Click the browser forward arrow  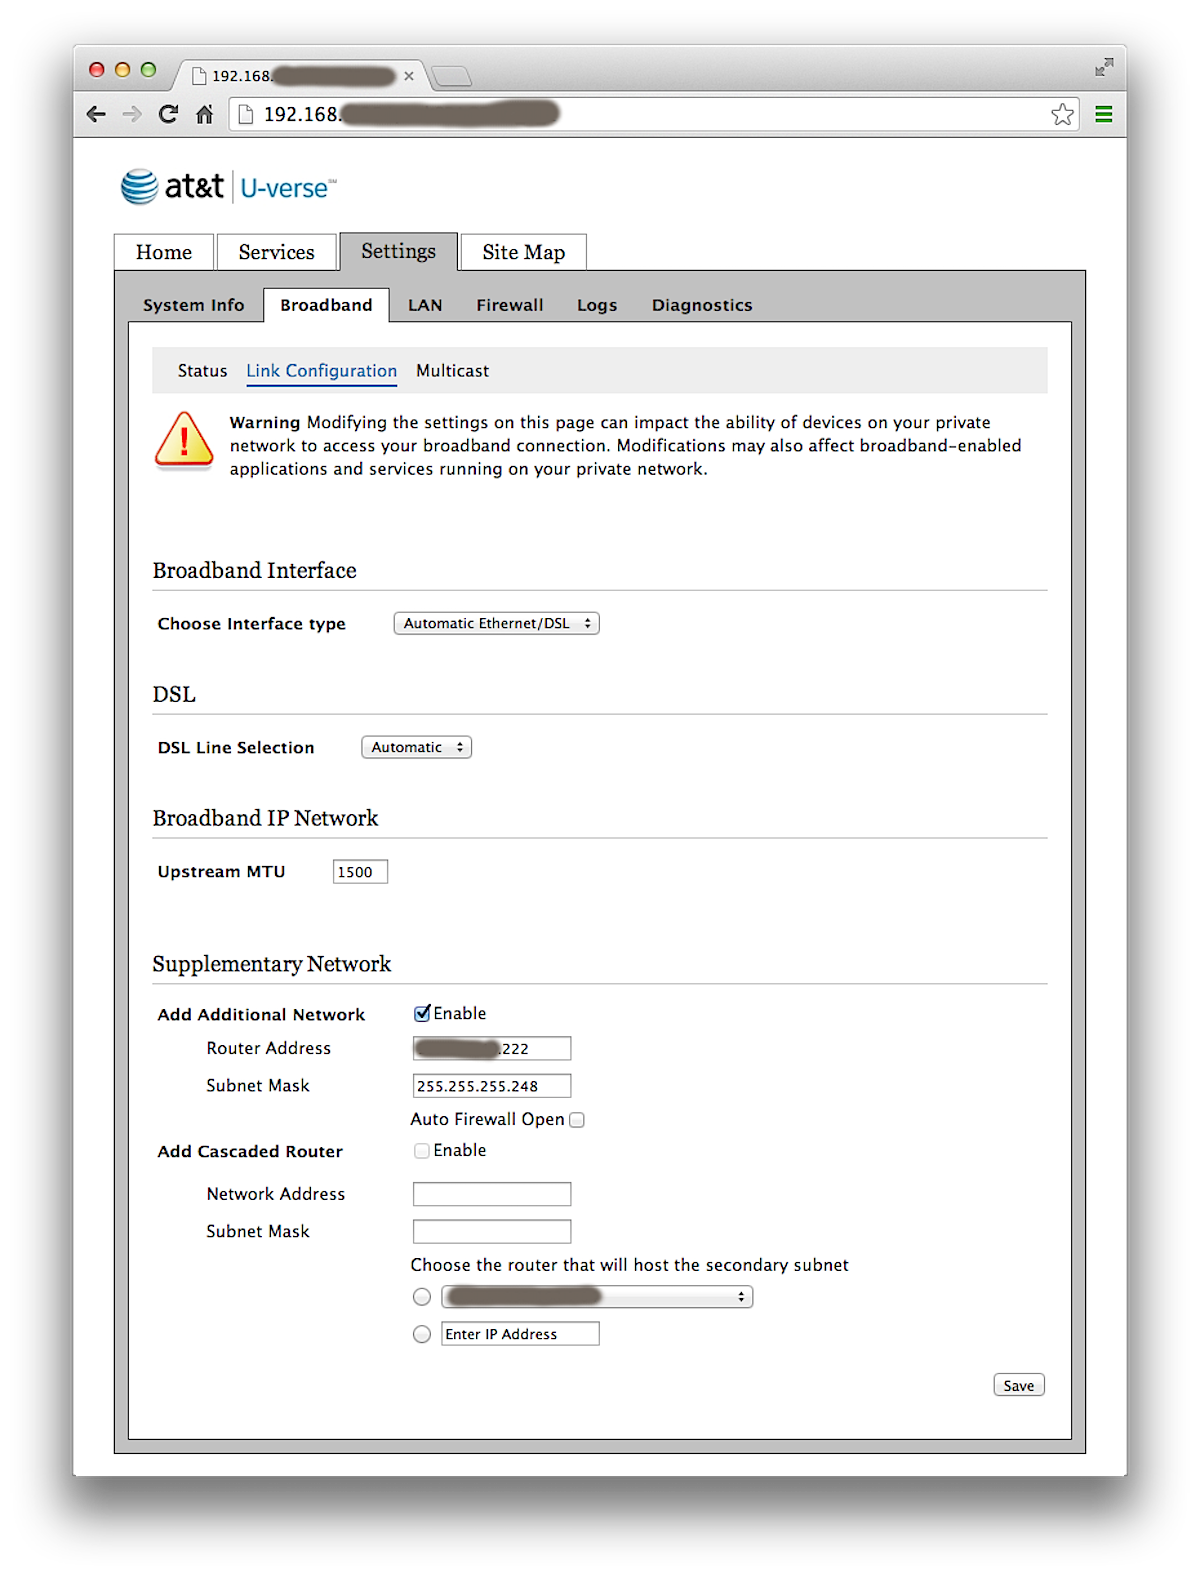tap(132, 114)
